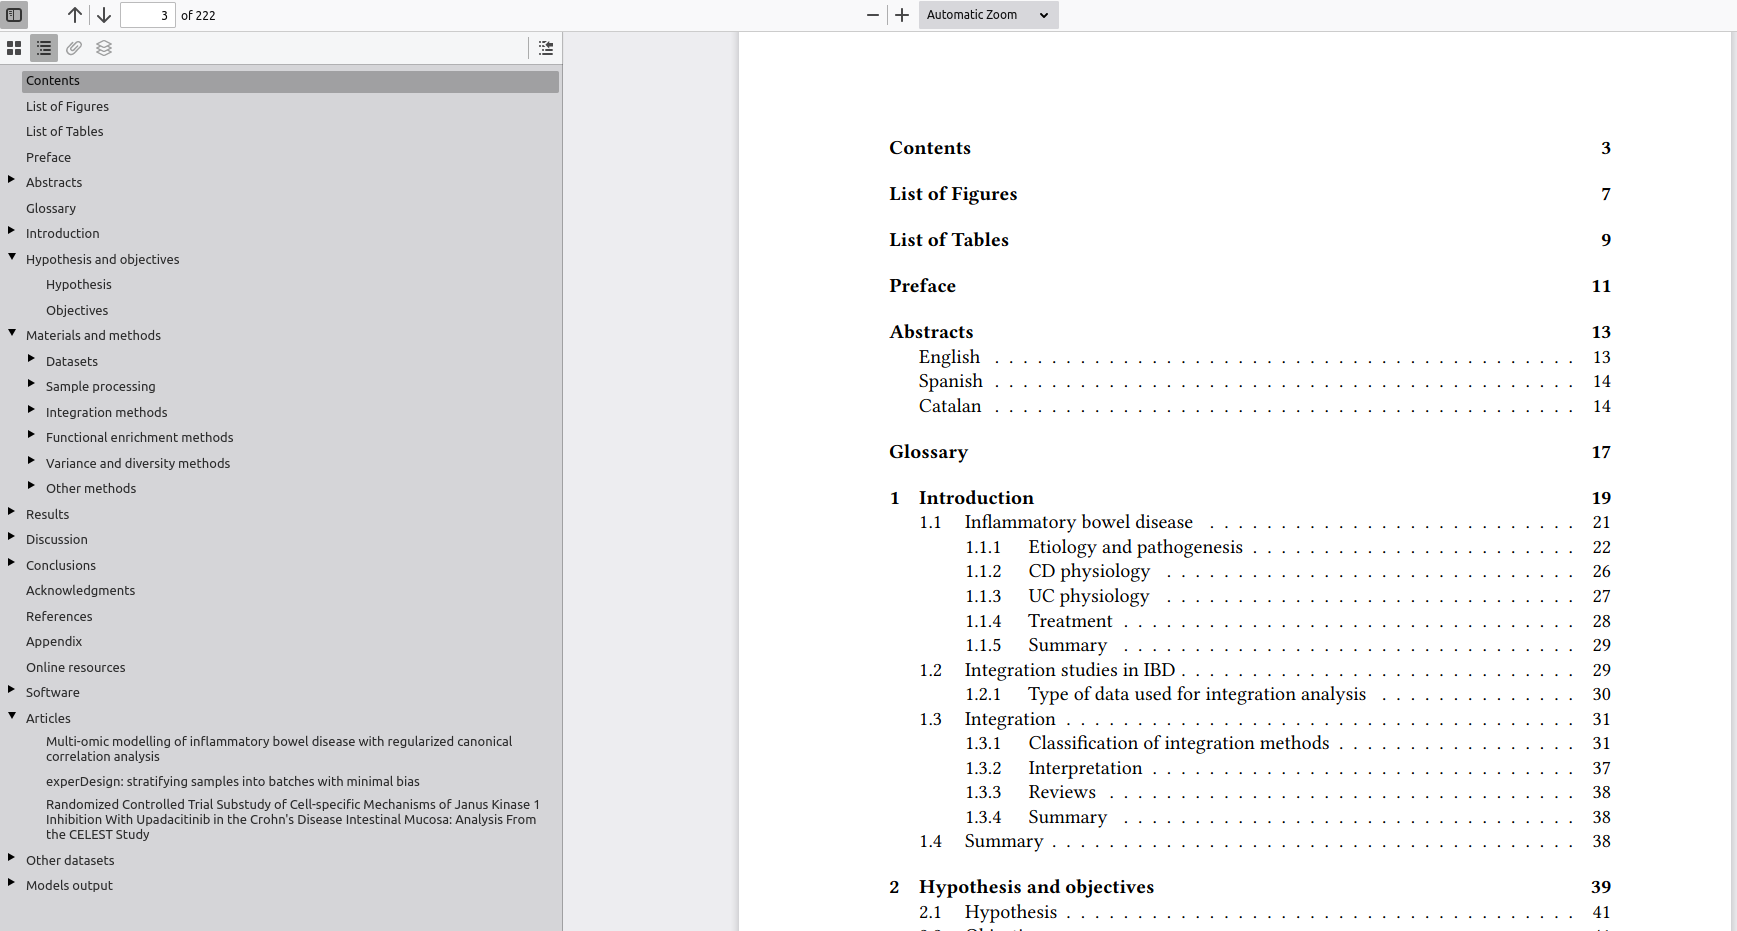The image size is (1737, 931).
Task: Open Glossary in the outline
Action: point(51,208)
